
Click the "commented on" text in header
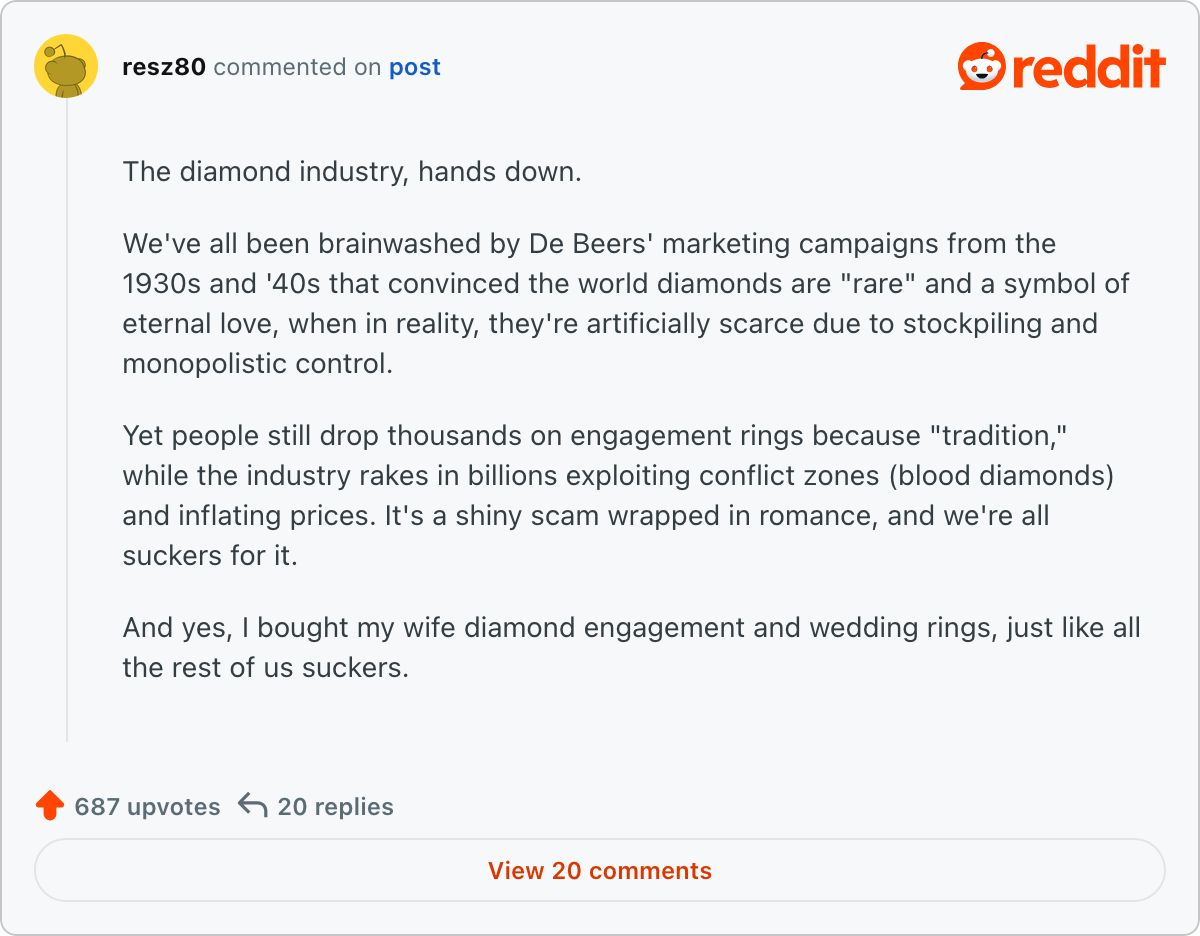pyautogui.click(x=297, y=67)
